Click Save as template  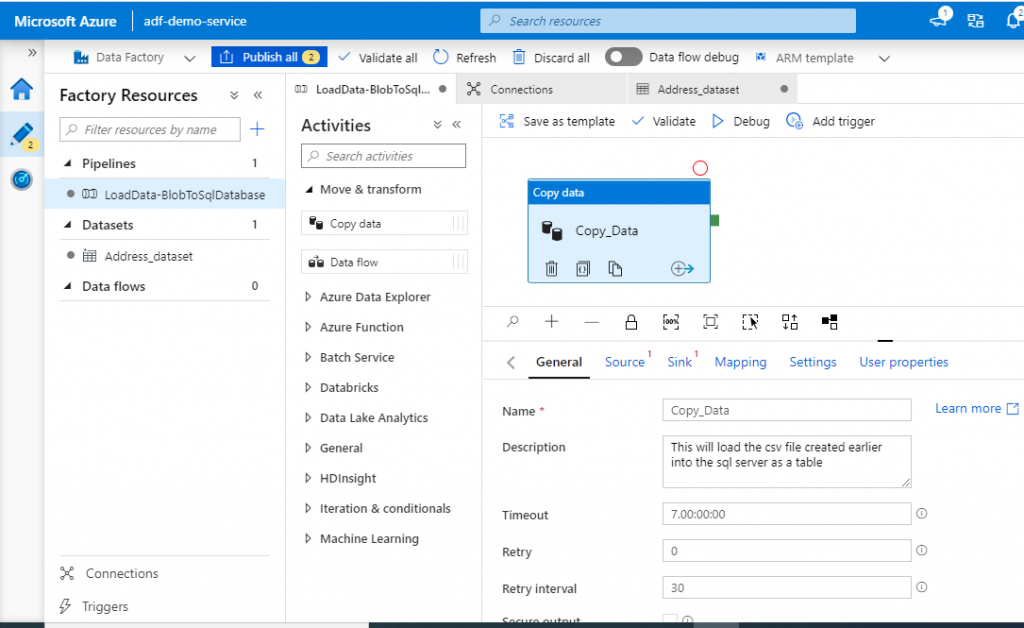click(x=558, y=121)
